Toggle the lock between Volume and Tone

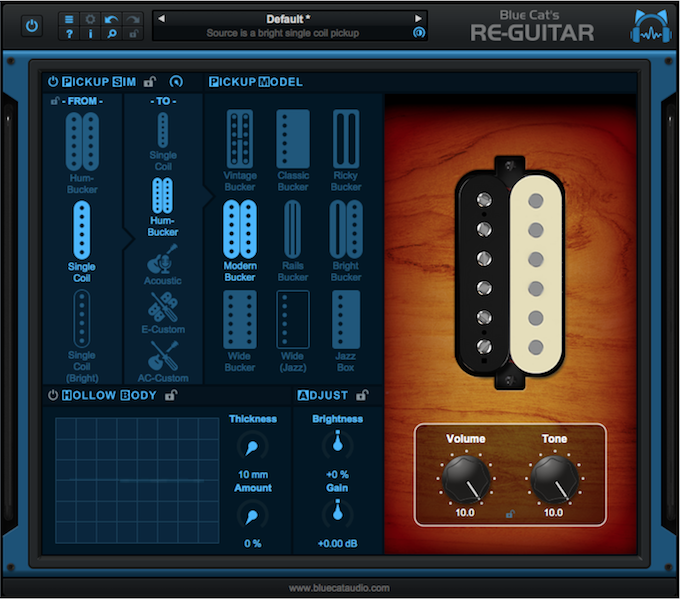point(510,514)
